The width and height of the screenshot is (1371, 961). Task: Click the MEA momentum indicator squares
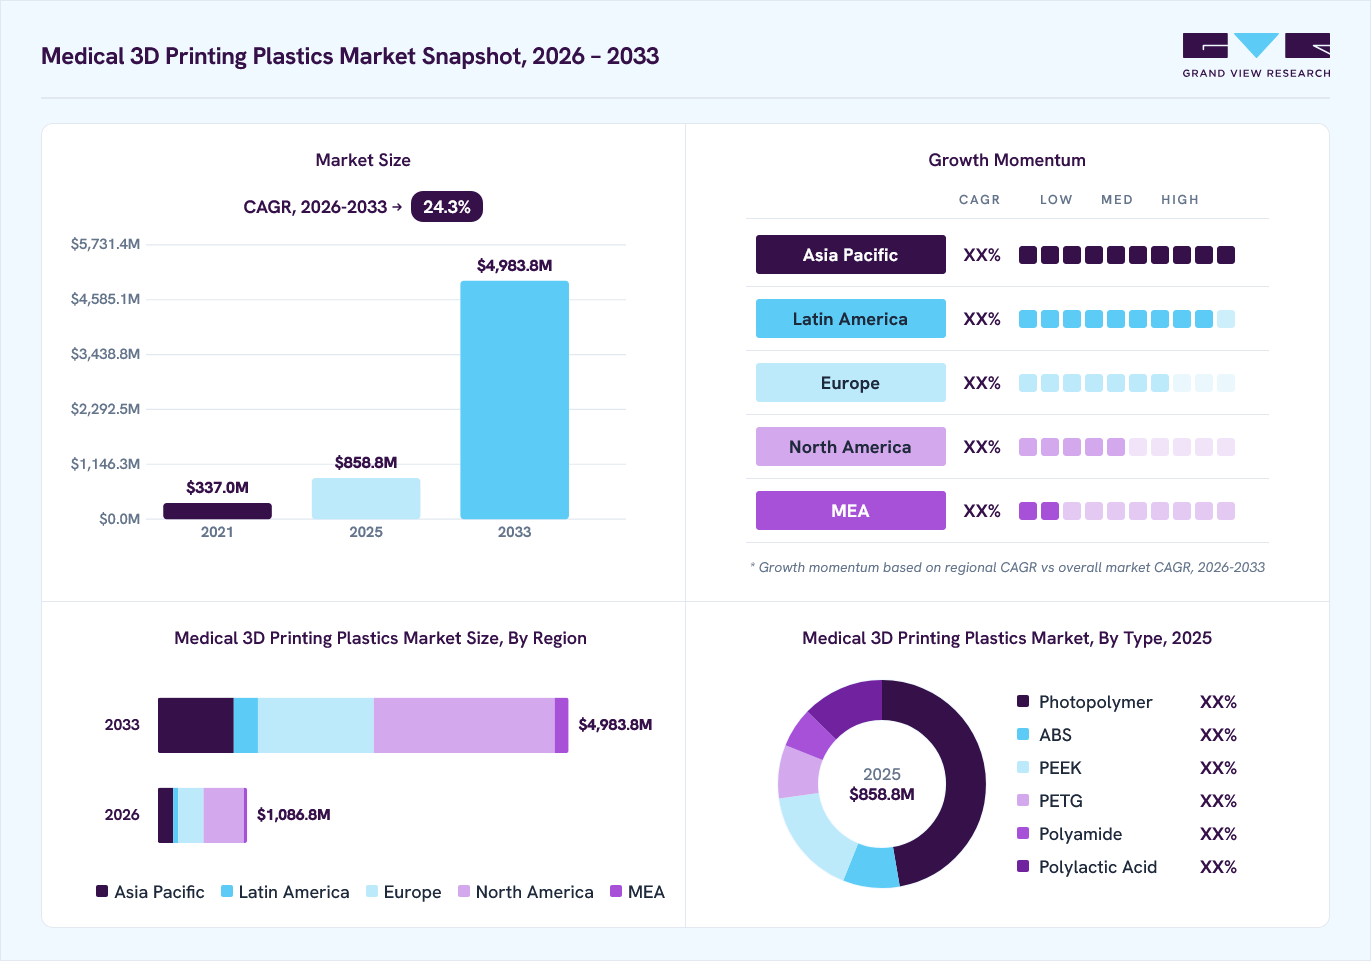coord(1127,511)
